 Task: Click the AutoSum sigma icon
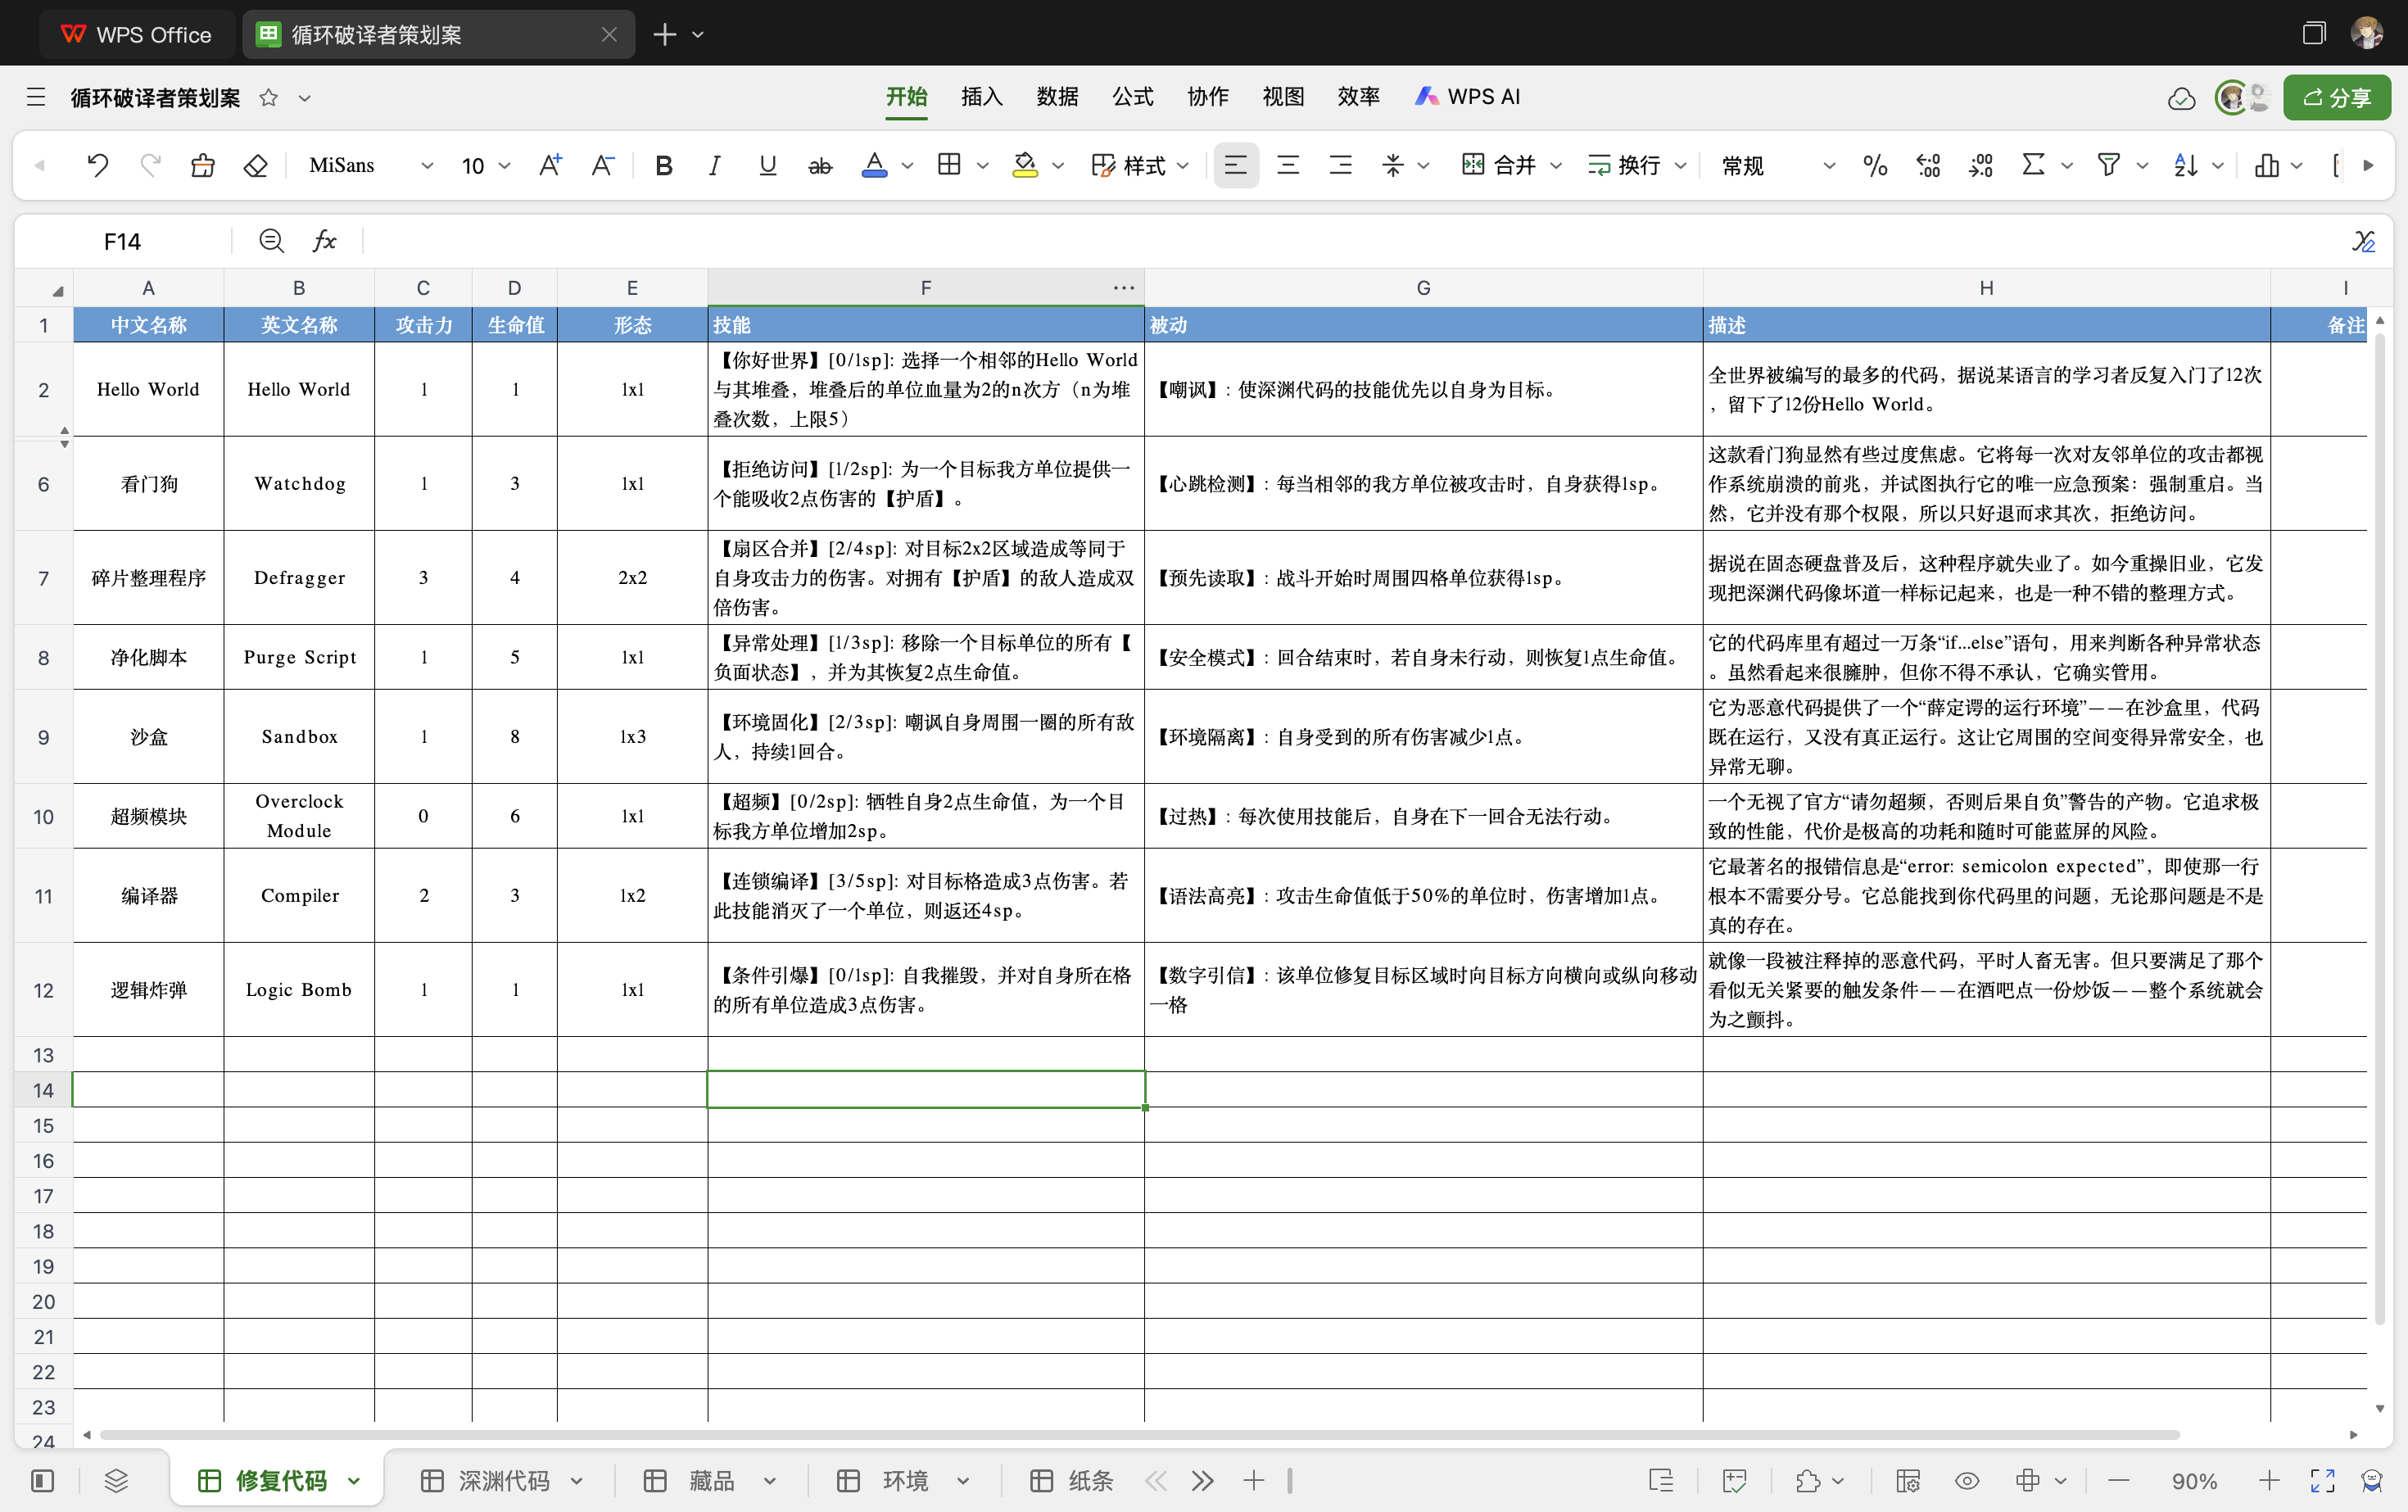[x=2033, y=165]
